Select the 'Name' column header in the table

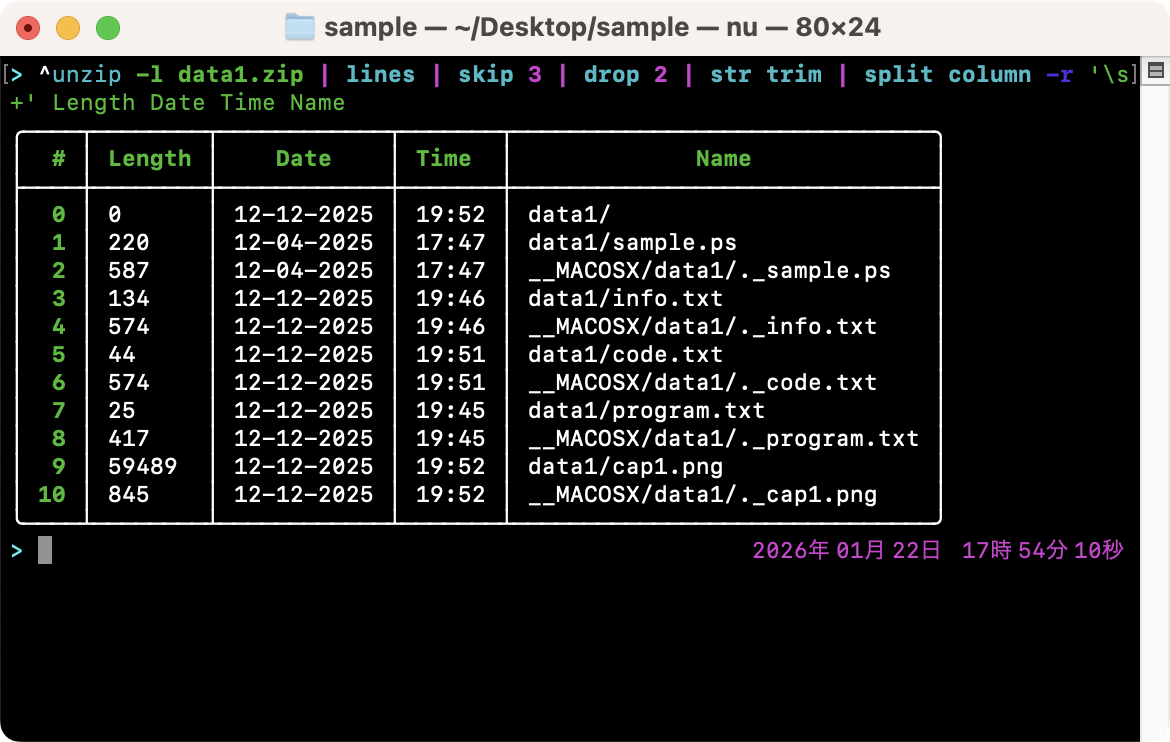pyautogui.click(x=722, y=158)
